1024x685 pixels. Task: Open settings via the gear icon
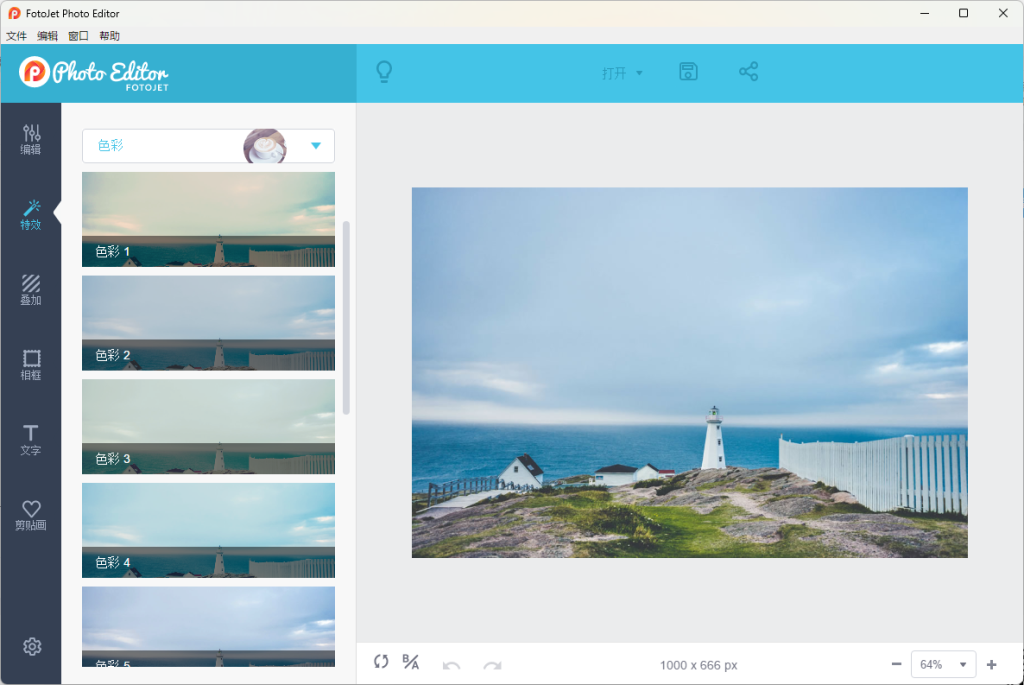pyautogui.click(x=32, y=647)
